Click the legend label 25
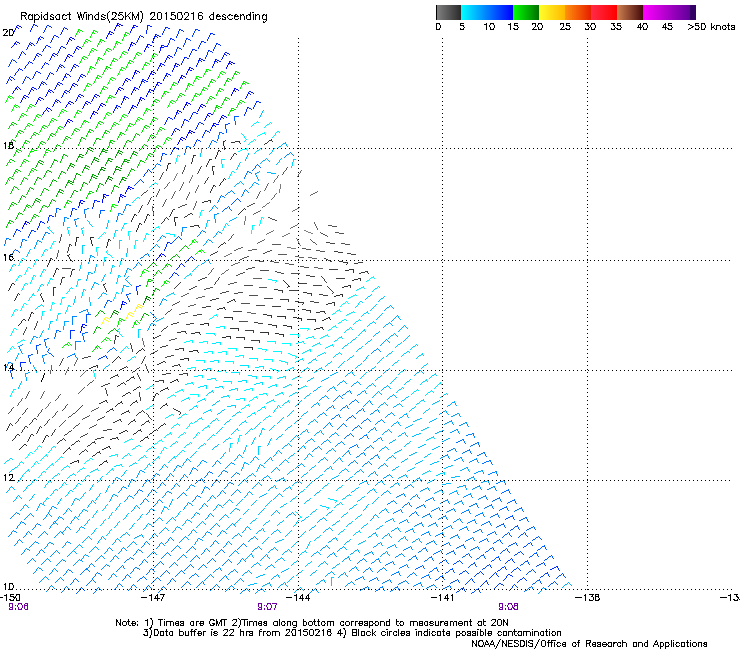This screenshot has width=740, height=650. tap(565, 27)
